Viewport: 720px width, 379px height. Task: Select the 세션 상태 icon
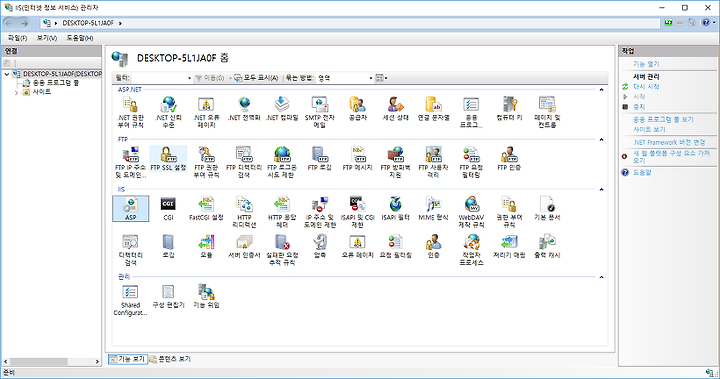(x=395, y=109)
